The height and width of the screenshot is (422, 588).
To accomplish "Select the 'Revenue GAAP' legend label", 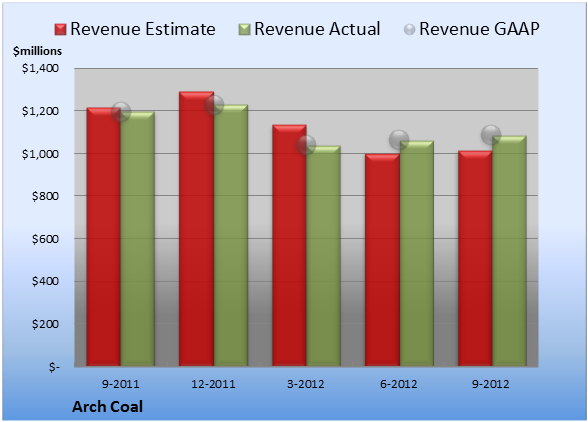I will click(479, 29).
